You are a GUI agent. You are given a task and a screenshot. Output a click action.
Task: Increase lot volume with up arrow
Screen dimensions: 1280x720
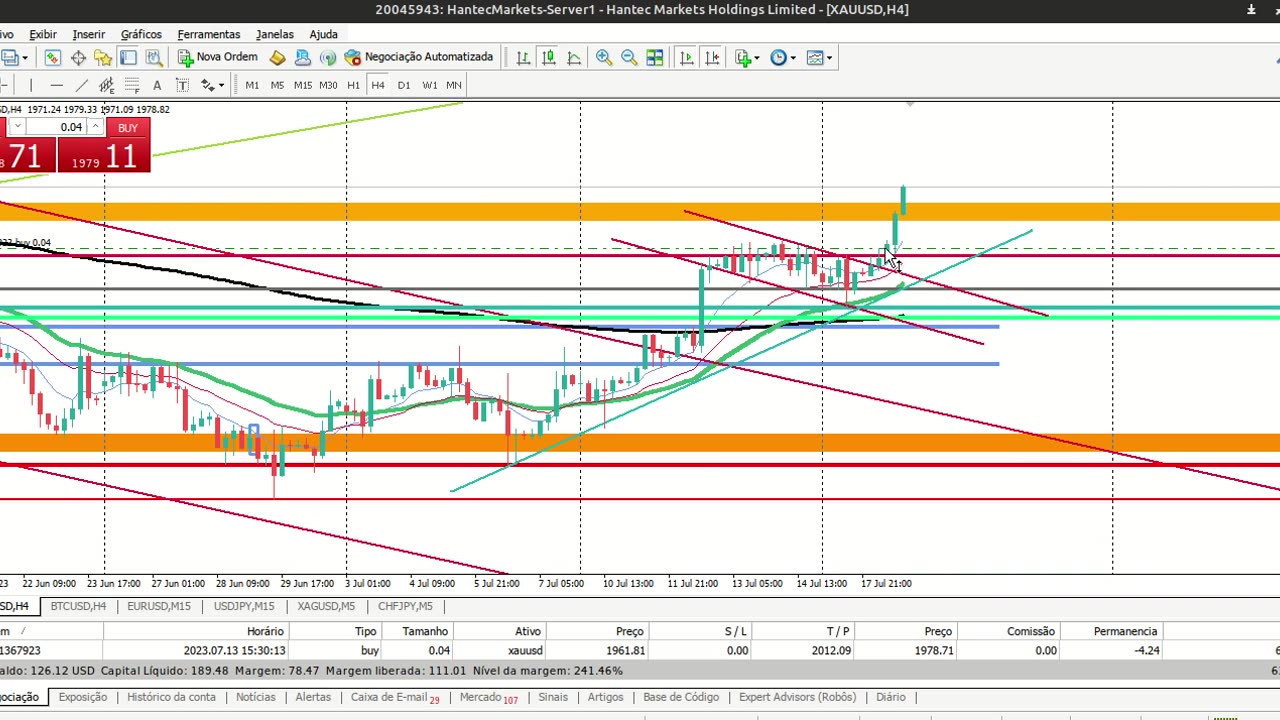(95, 127)
